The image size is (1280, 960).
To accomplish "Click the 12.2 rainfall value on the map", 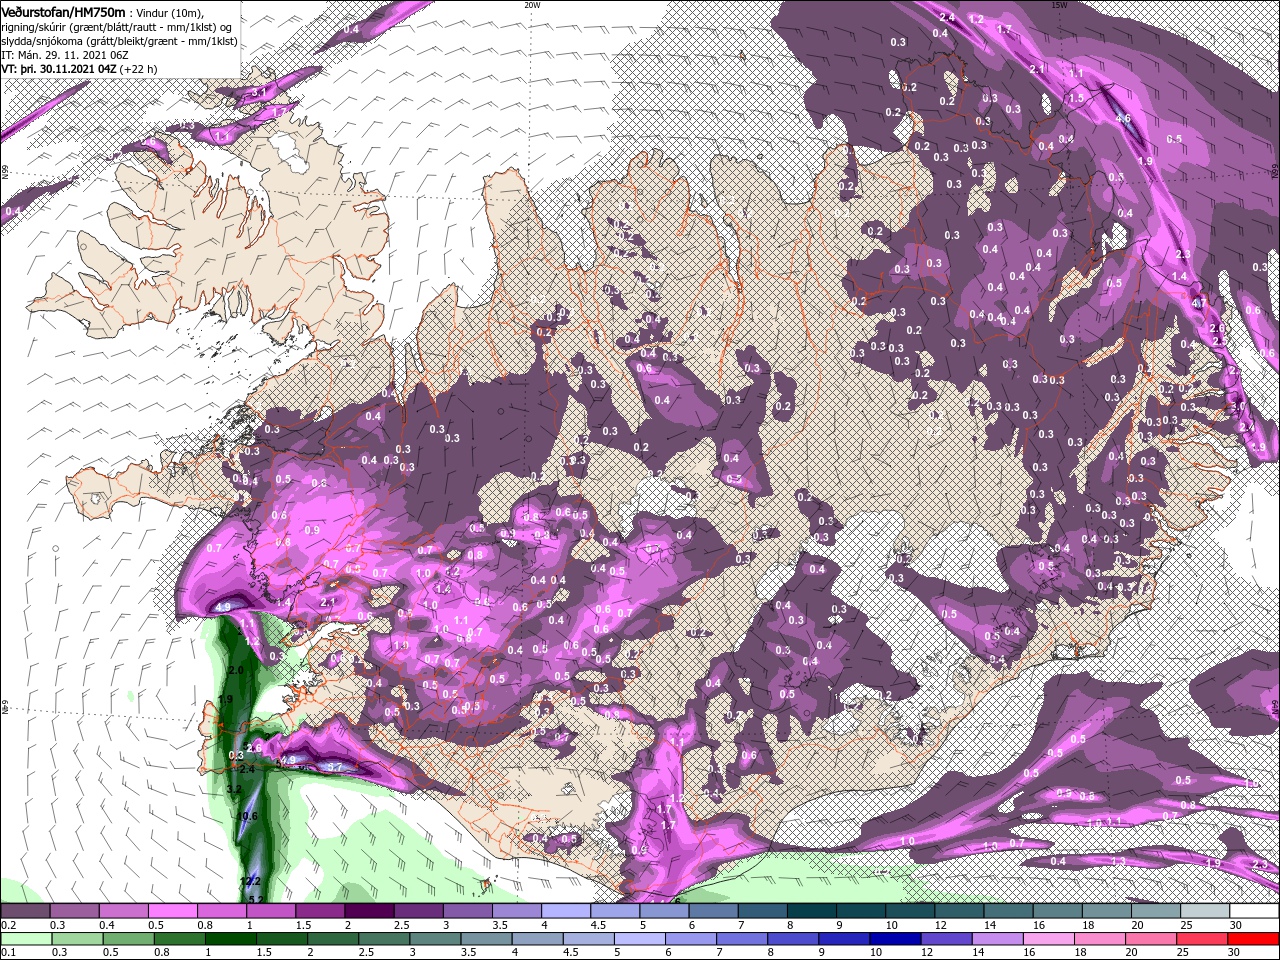I will 251,881.
